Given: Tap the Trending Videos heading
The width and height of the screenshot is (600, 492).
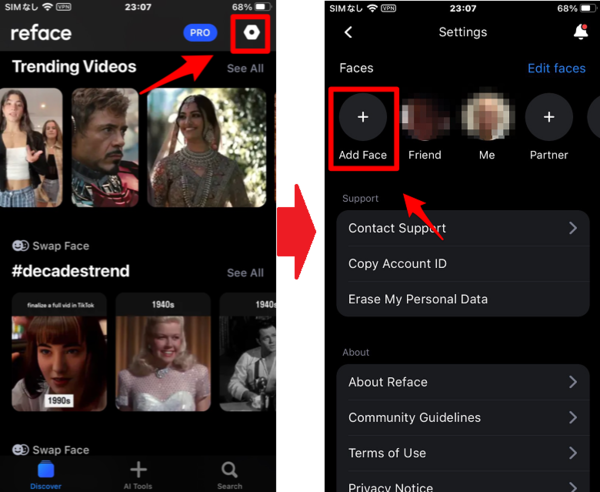Looking at the screenshot, I should [x=74, y=67].
